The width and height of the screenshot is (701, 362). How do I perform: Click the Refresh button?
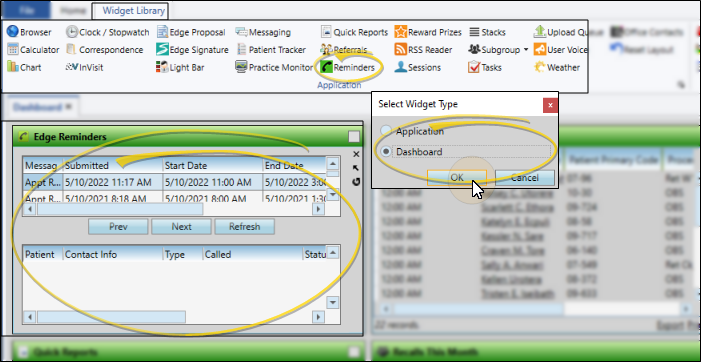pos(245,227)
